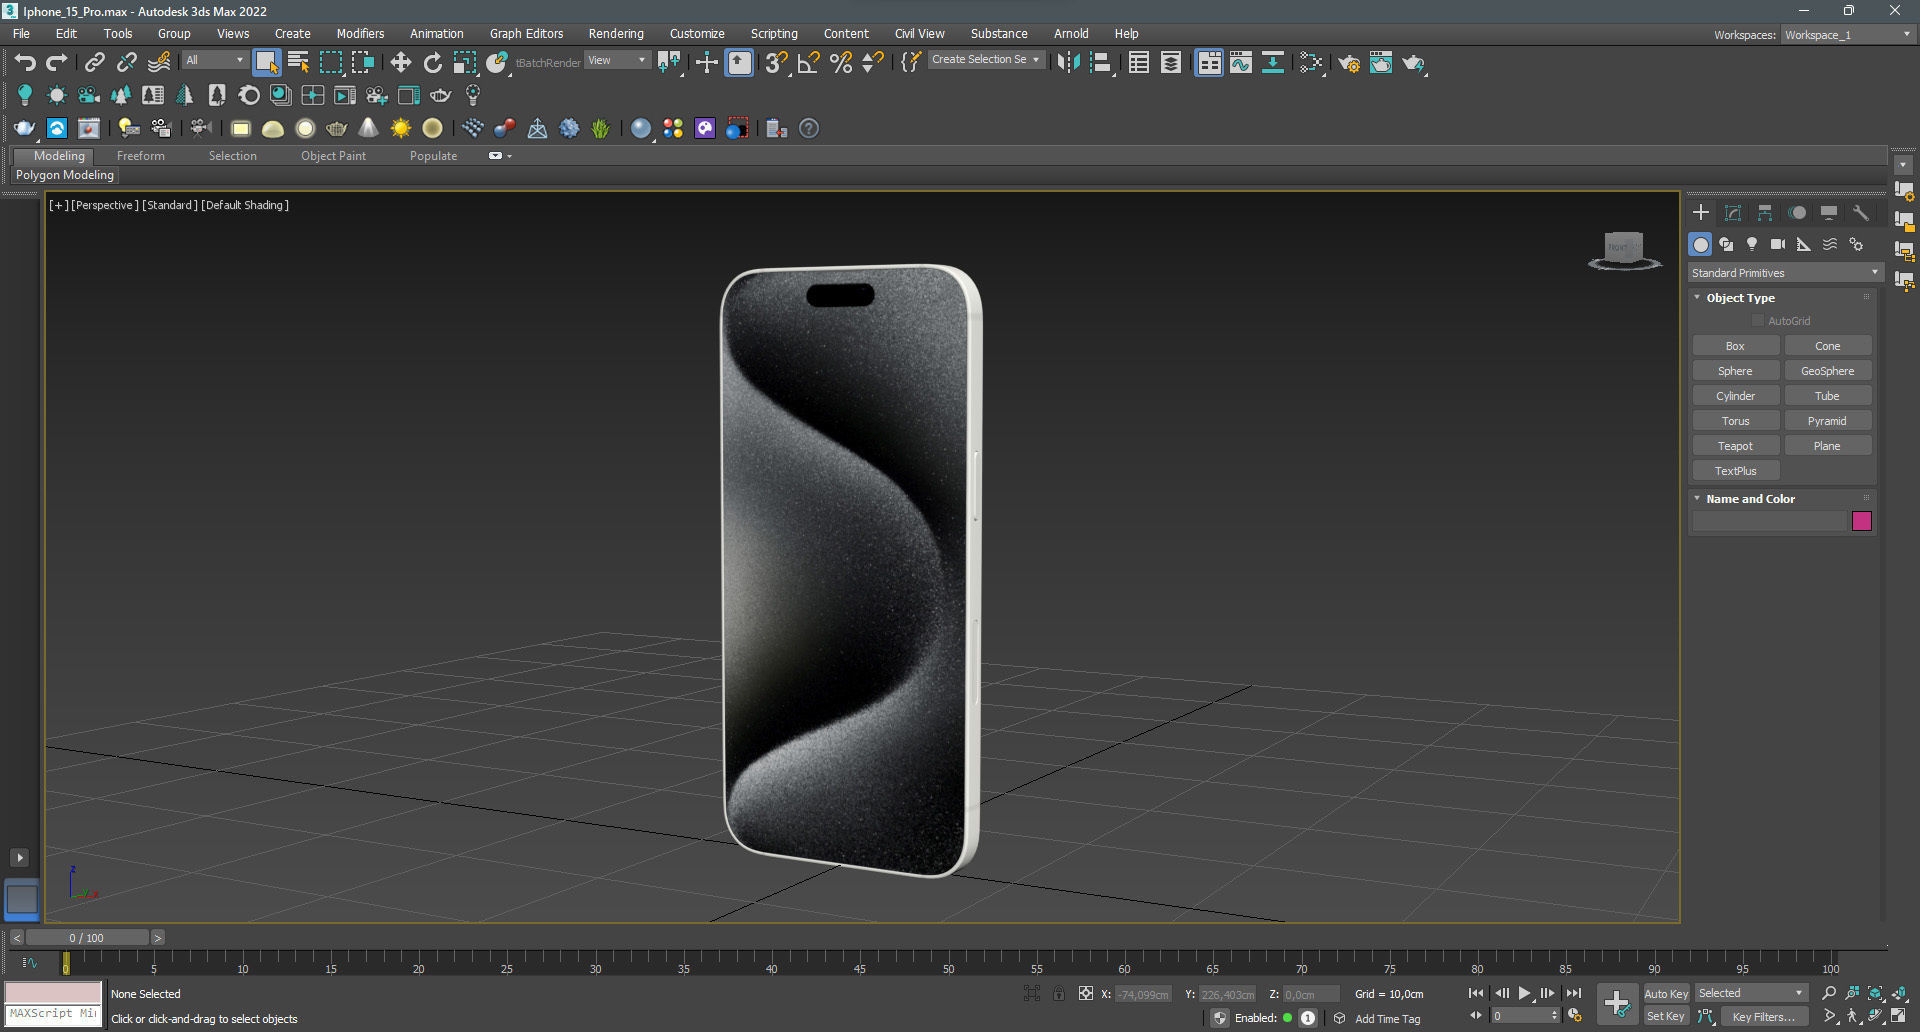Image resolution: width=1920 pixels, height=1032 pixels.
Task: Switch to the Freeform ribbon tab
Action: [x=140, y=156]
